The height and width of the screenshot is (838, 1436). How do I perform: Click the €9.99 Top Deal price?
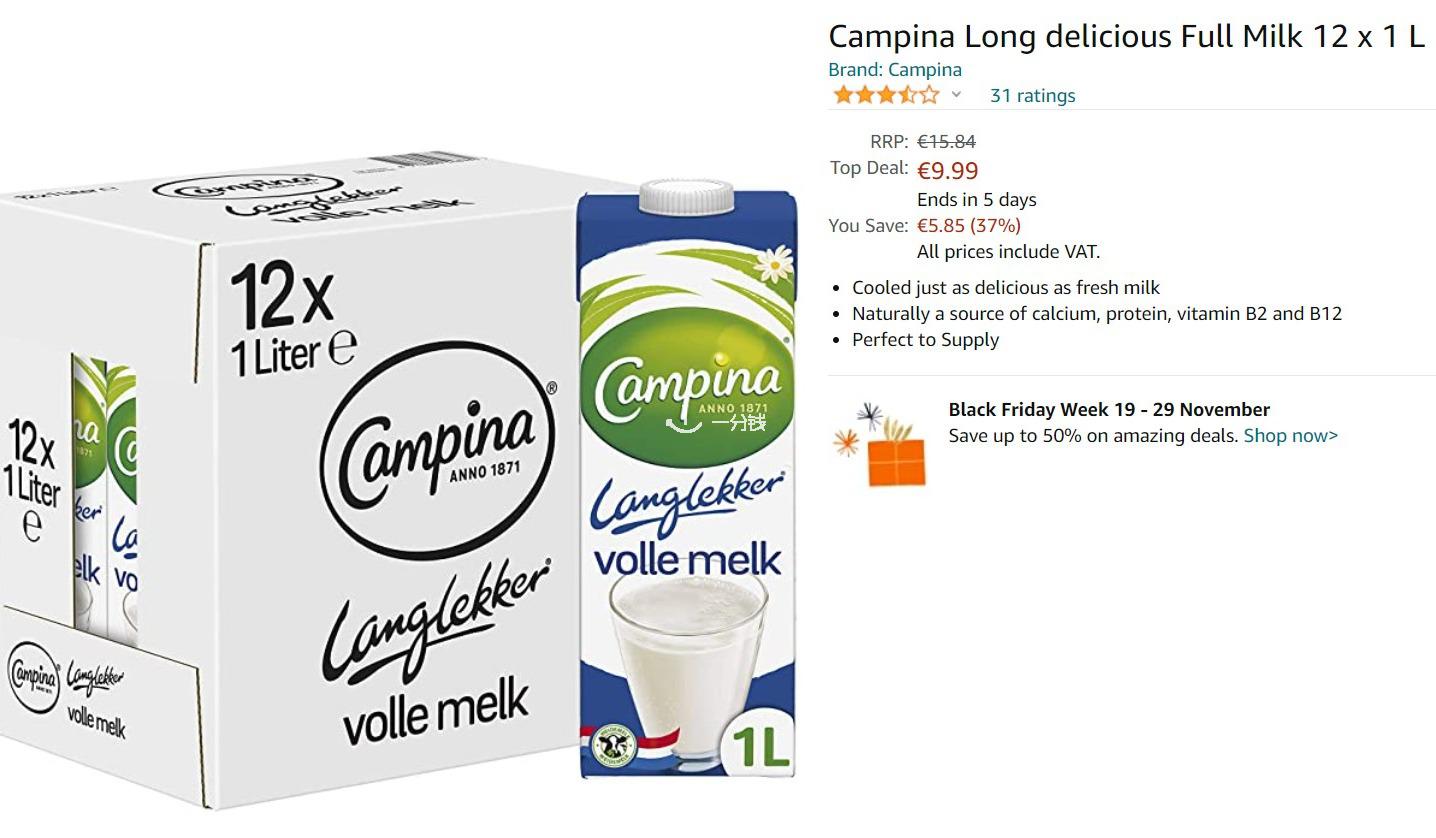click(x=947, y=171)
